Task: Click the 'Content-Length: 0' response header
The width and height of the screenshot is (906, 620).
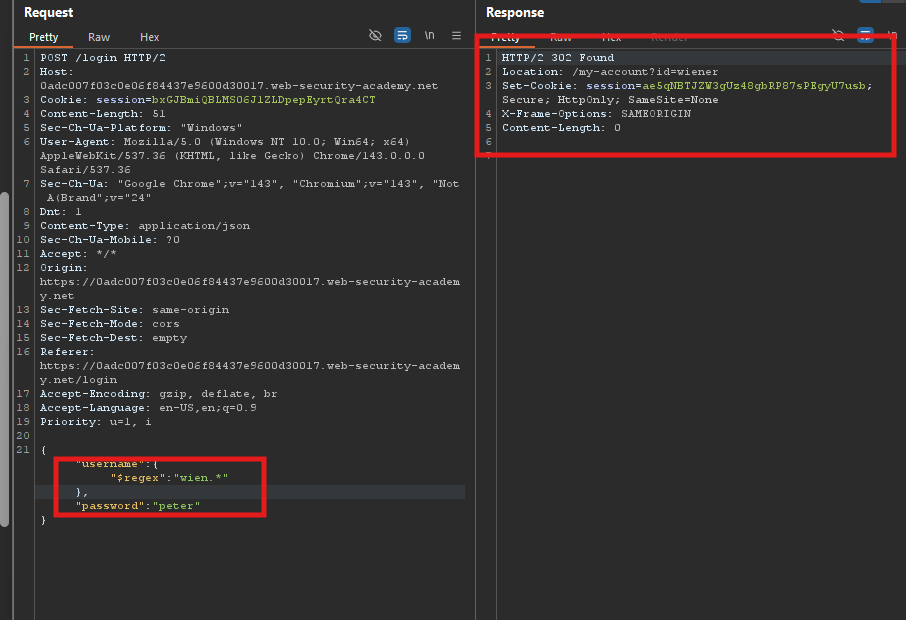Action: coord(561,128)
